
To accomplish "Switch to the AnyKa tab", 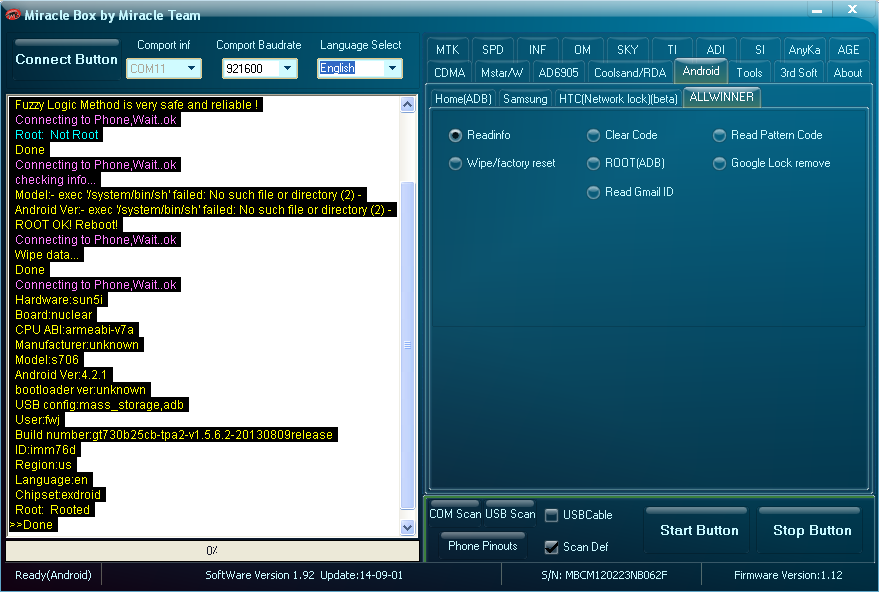I will pos(804,50).
